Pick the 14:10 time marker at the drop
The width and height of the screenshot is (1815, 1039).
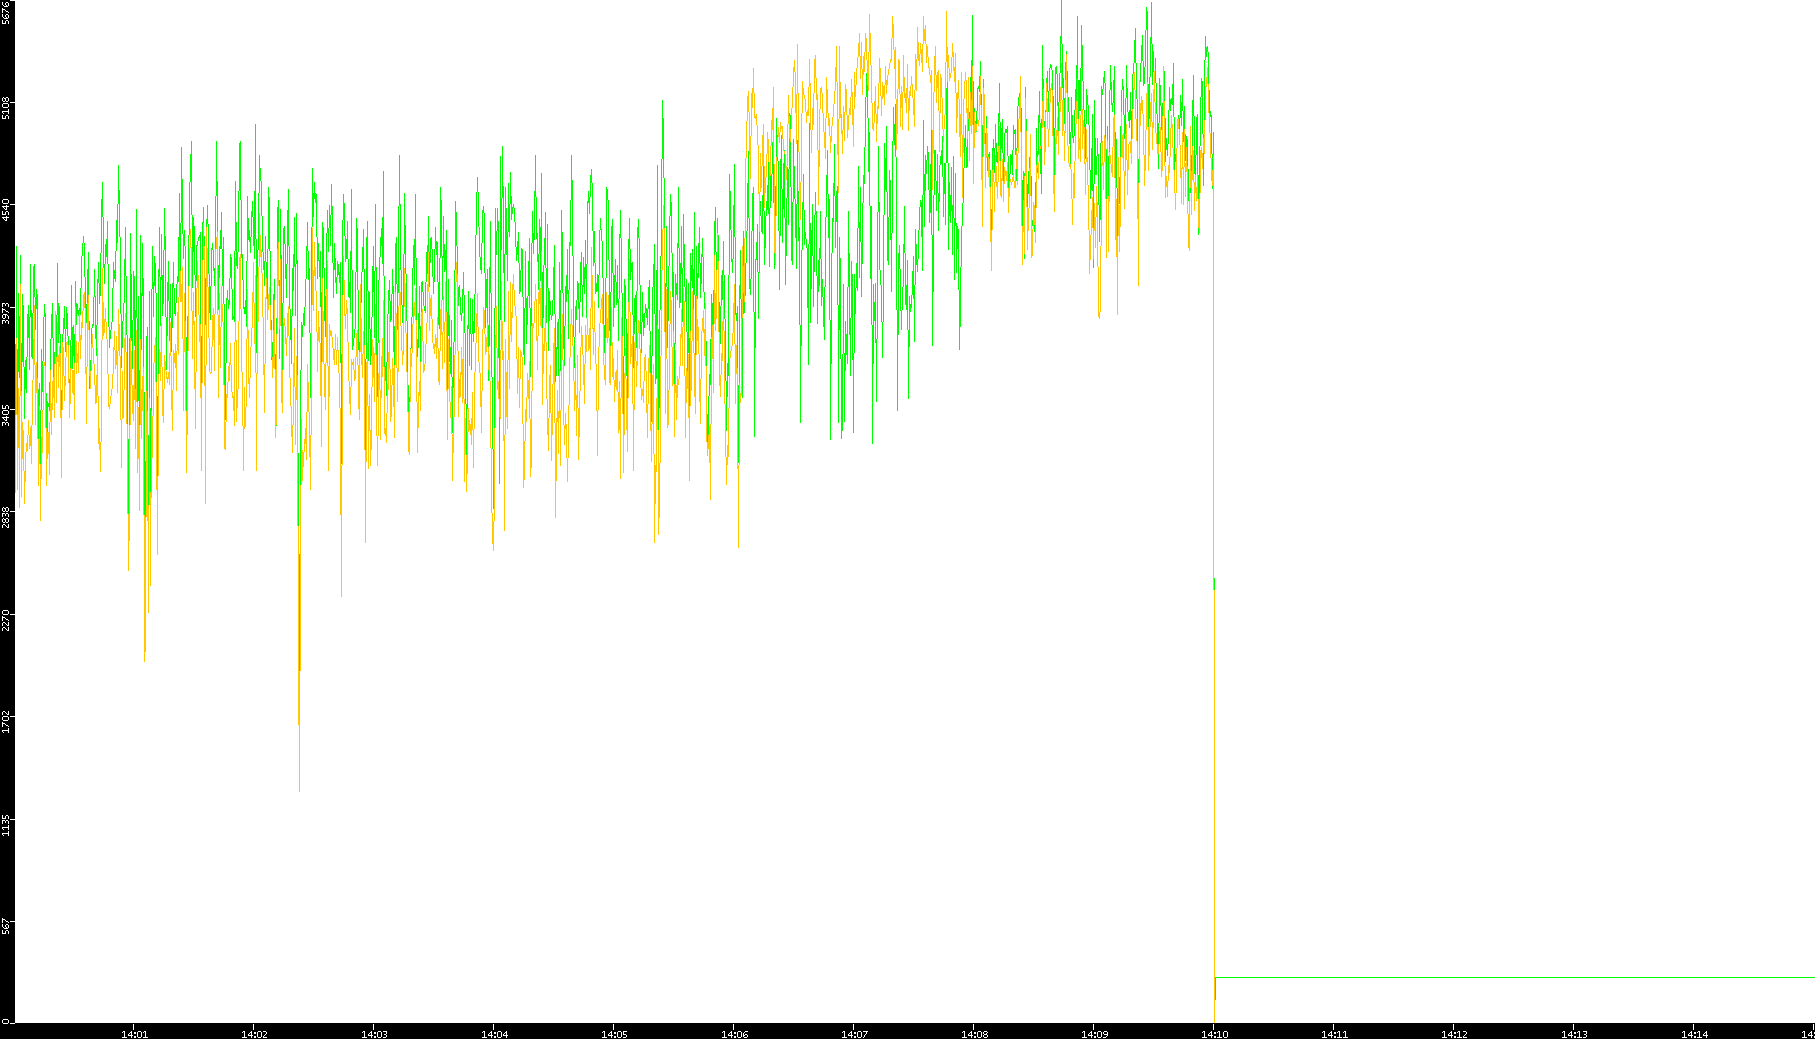coord(1214,1034)
